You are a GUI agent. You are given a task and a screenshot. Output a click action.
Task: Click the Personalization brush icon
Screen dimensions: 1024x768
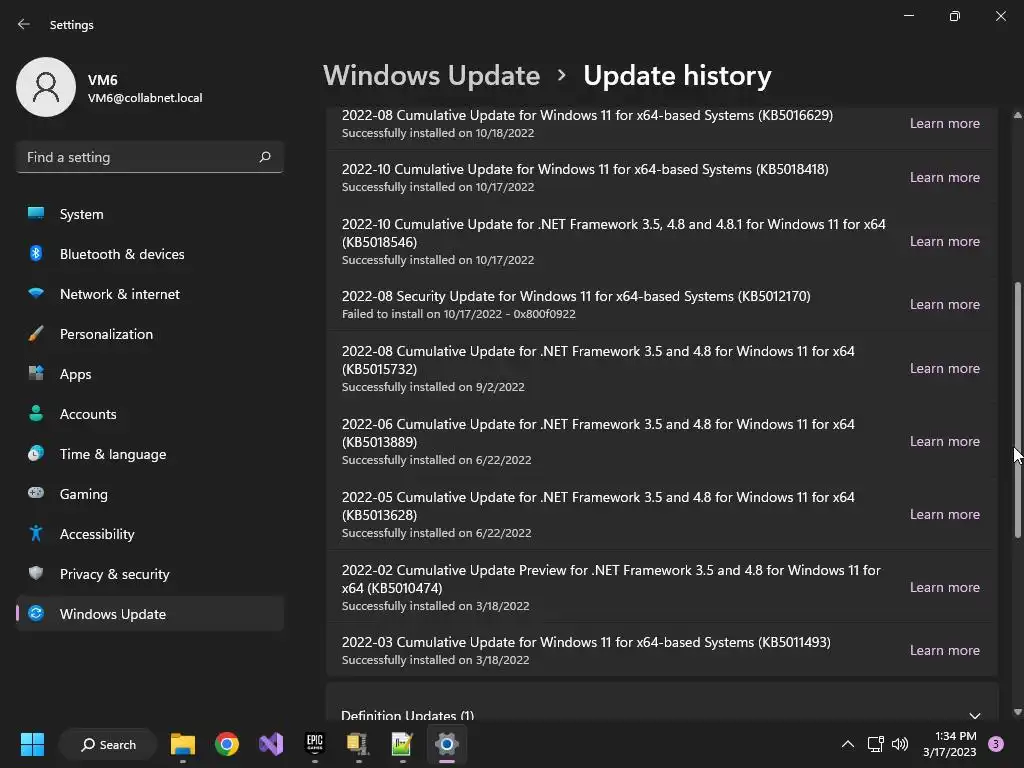(x=36, y=334)
